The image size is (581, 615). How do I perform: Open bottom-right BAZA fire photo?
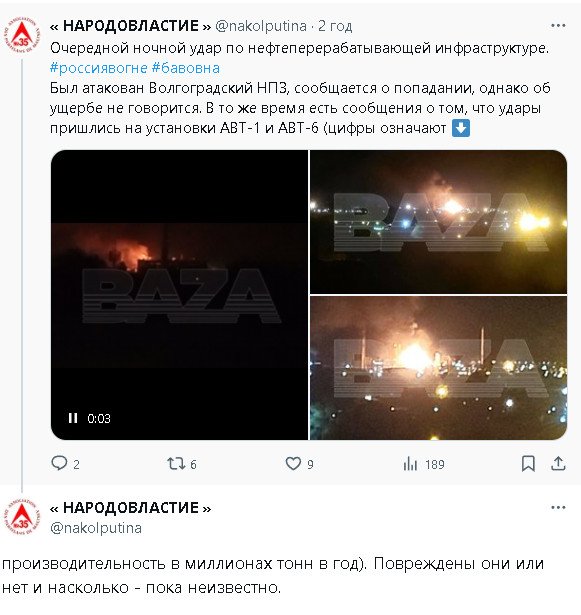click(438, 368)
